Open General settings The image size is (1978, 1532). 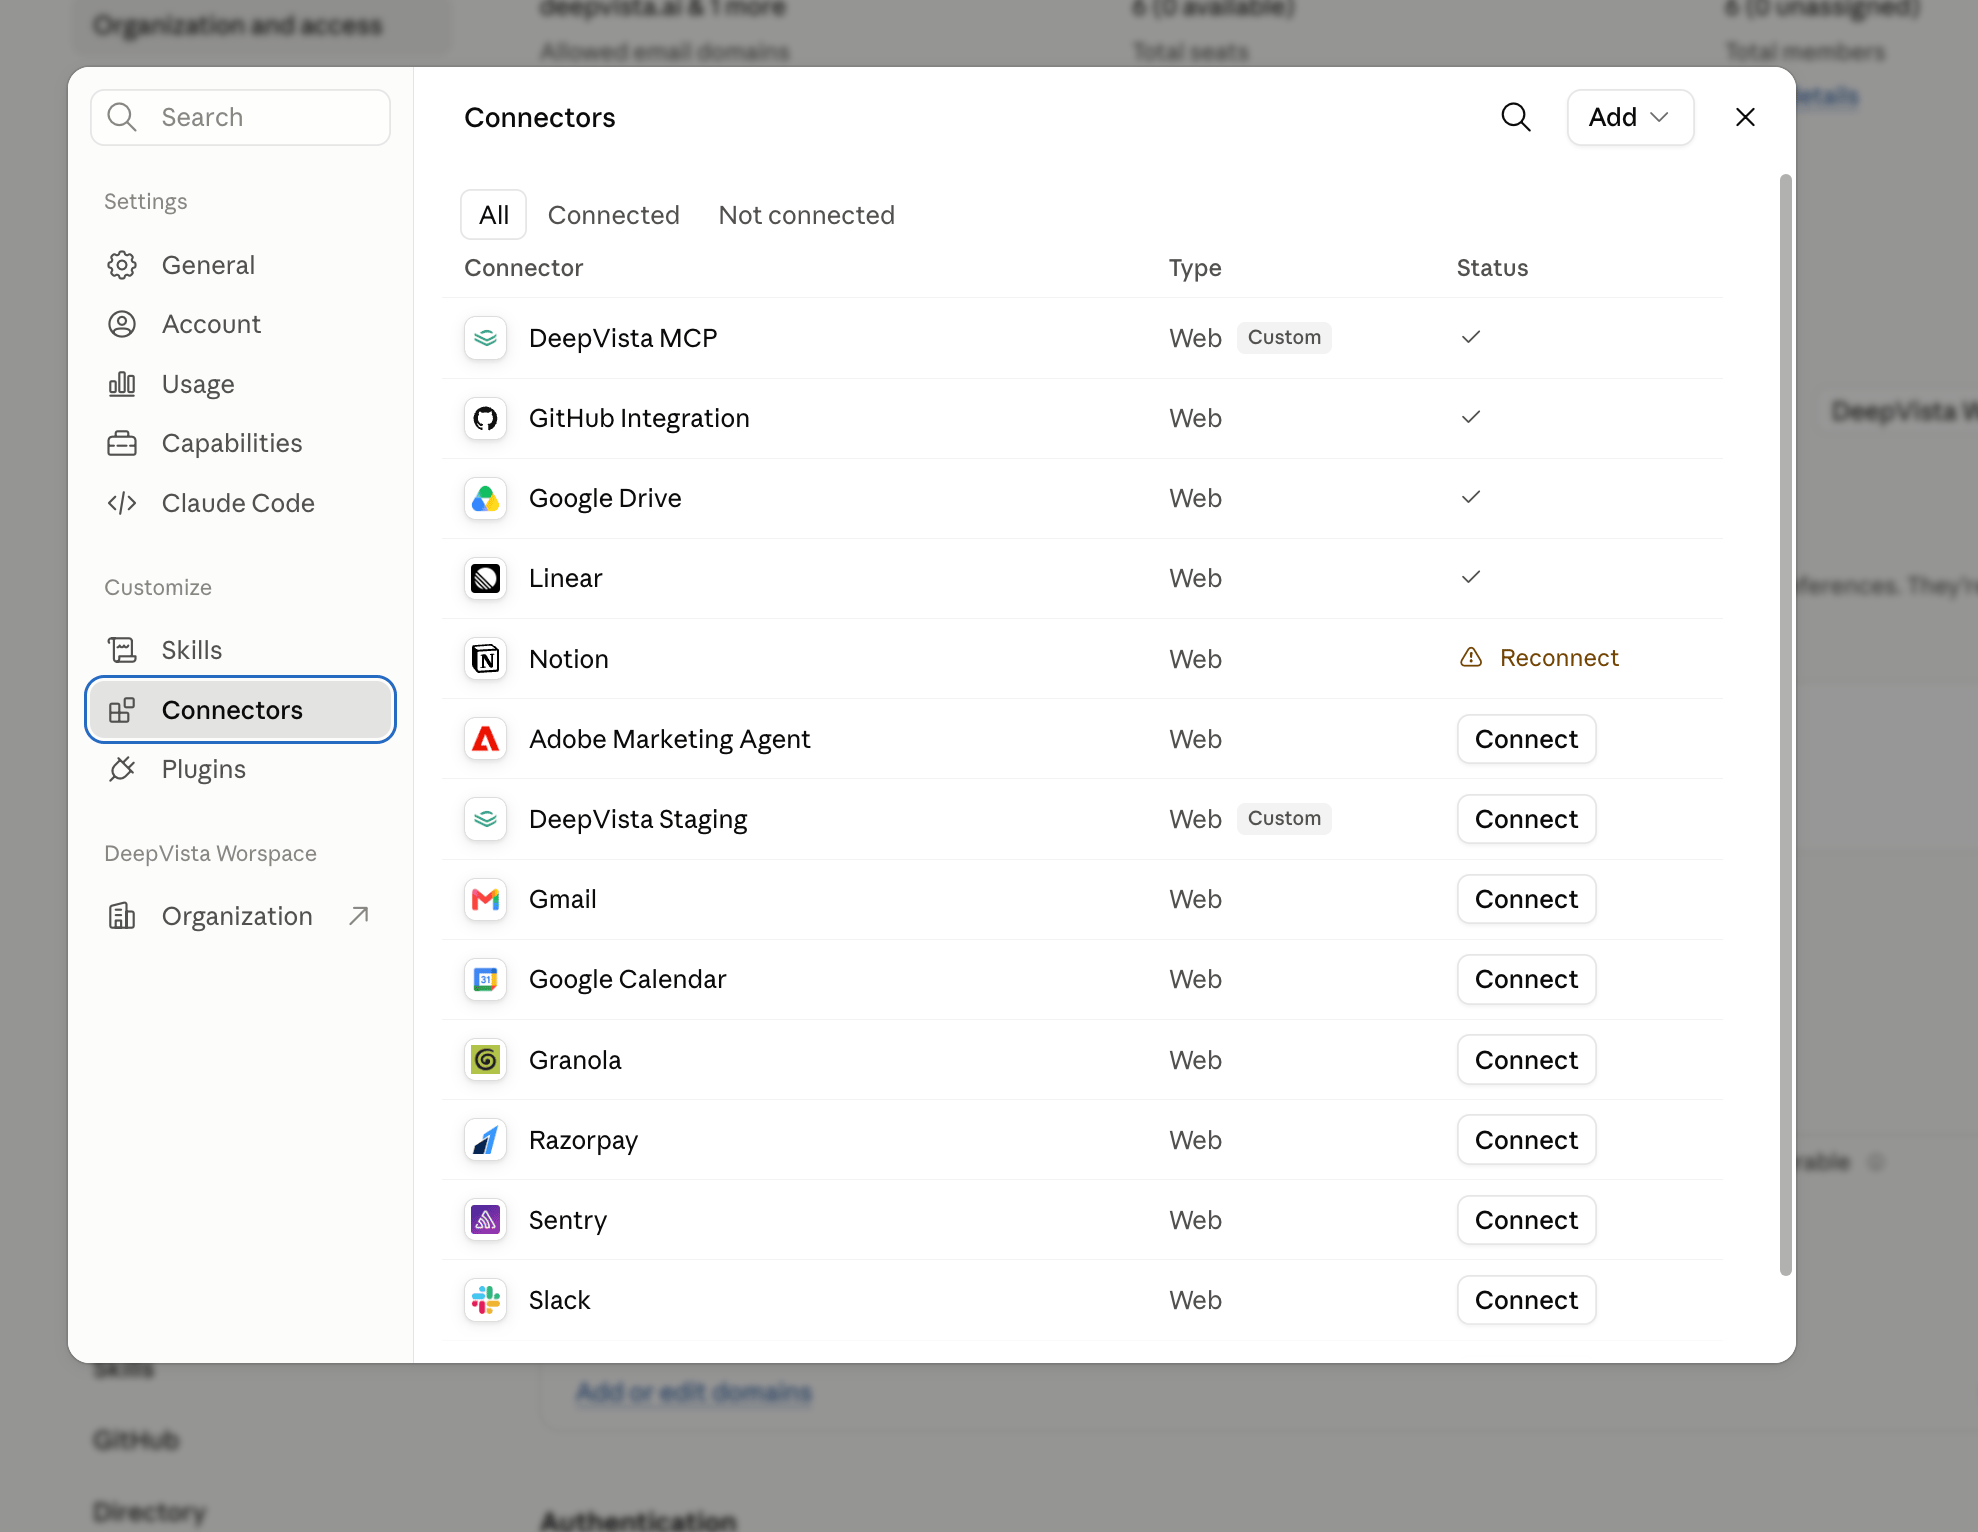click(240, 265)
